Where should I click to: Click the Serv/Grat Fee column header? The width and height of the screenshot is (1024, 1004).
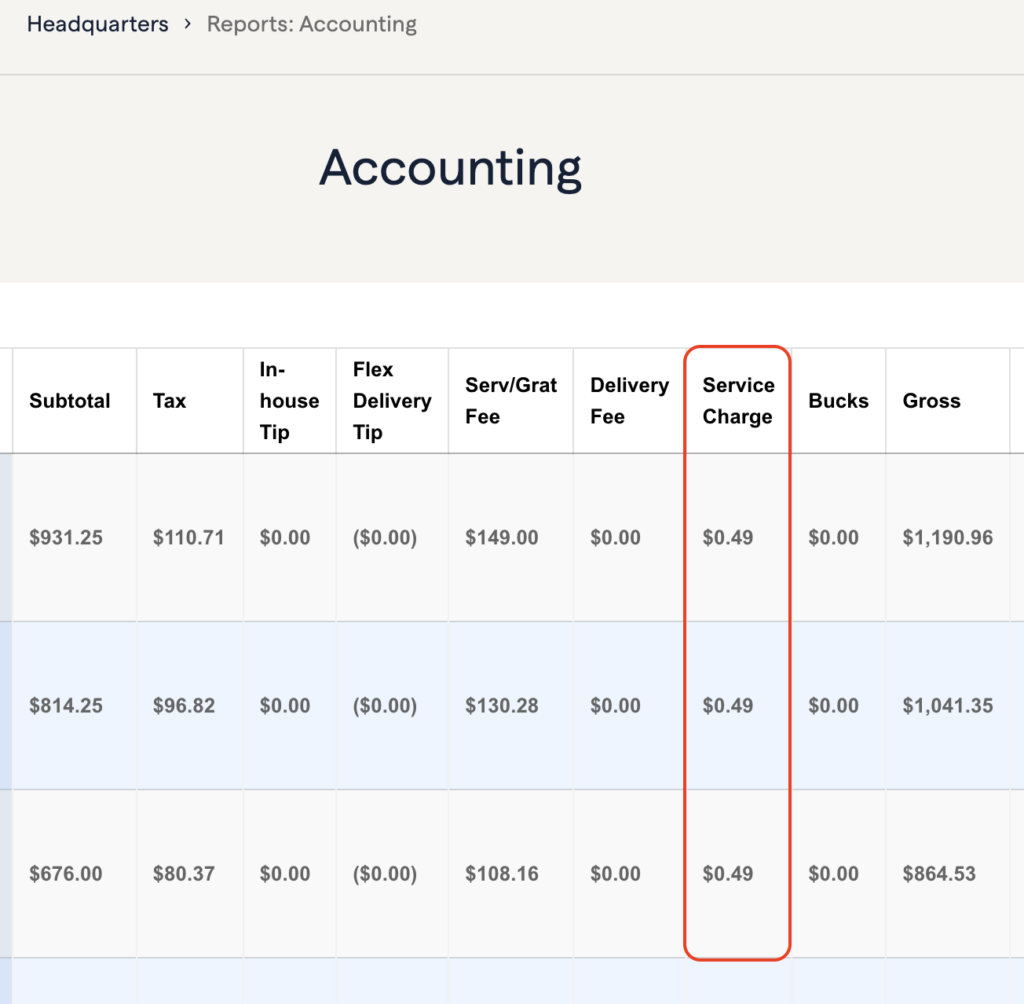tap(510, 401)
